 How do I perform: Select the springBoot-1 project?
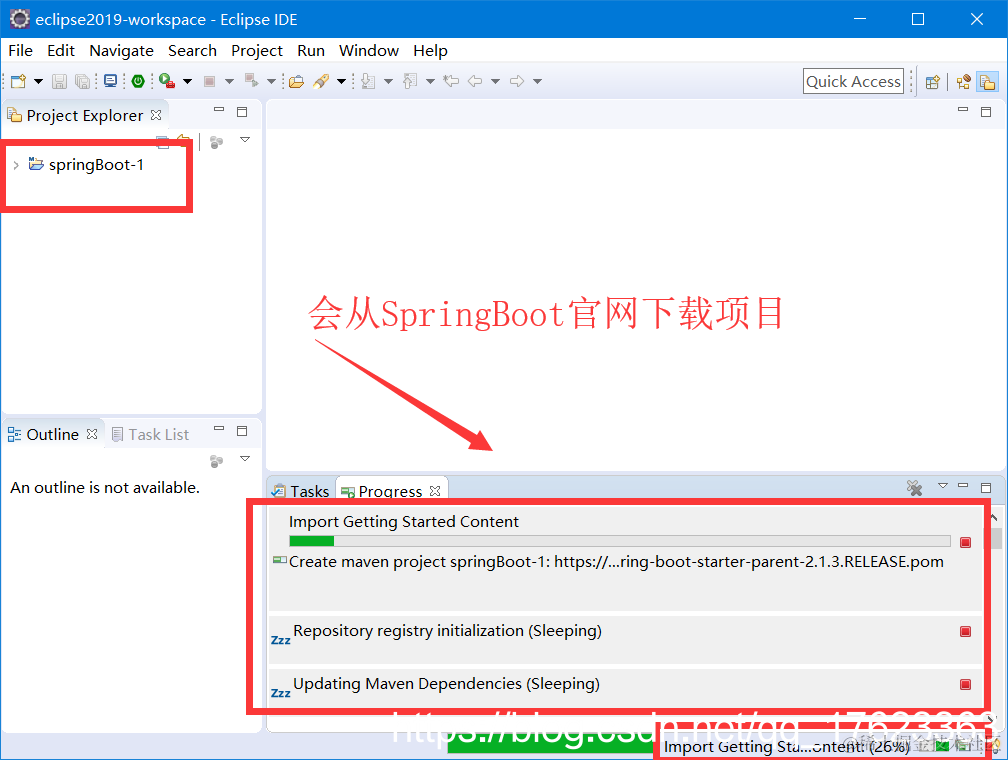96,165
